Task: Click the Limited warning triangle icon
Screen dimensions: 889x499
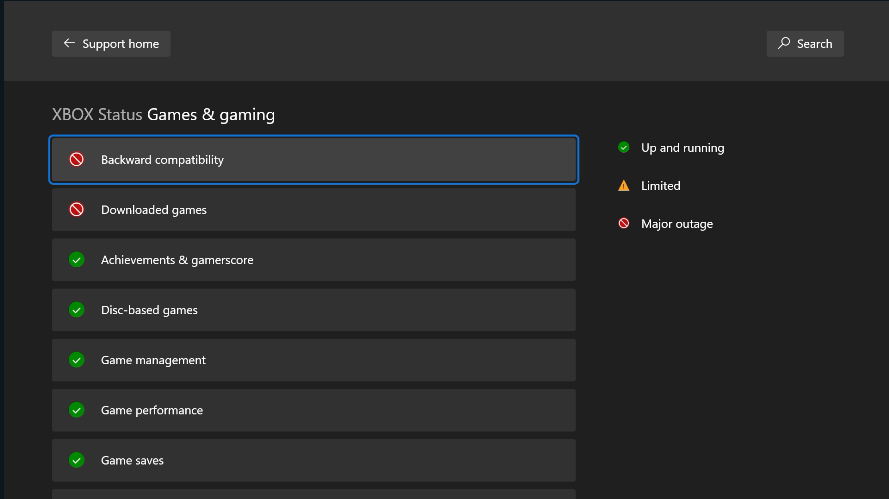Action: click(624, 185)
